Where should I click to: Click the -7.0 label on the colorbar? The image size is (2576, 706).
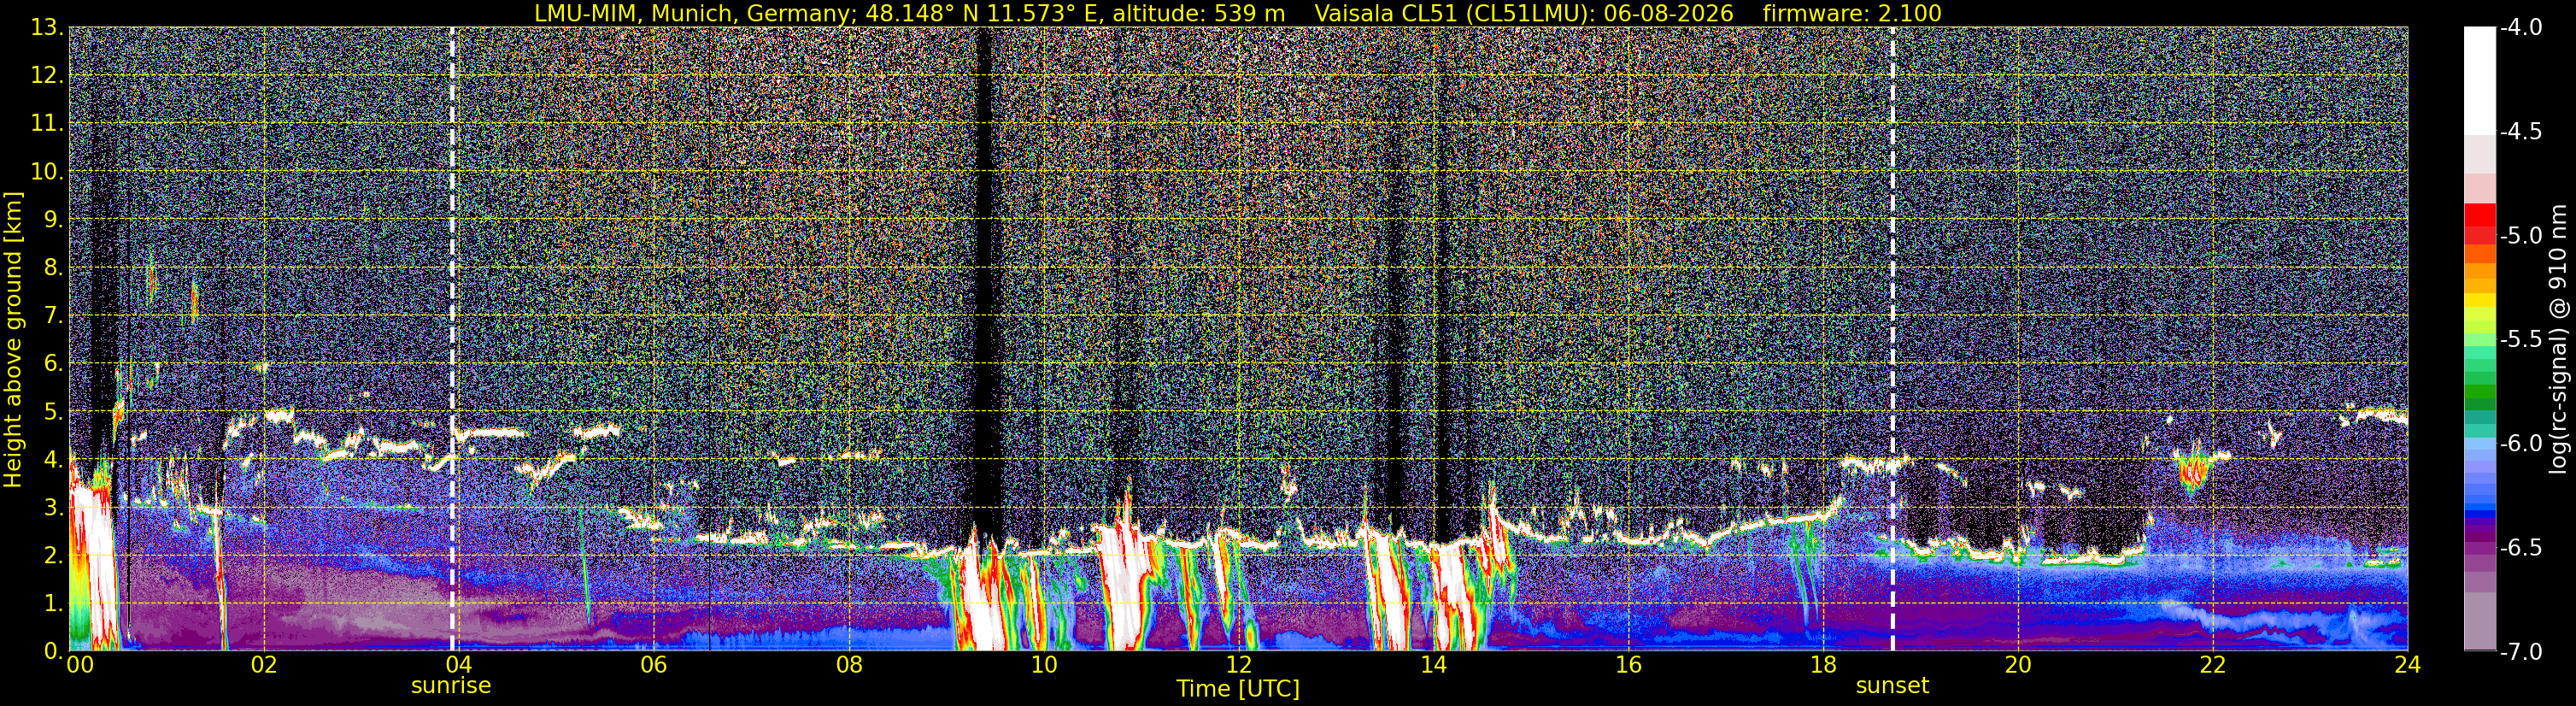pyautogui.click(x=2520, y=652)
